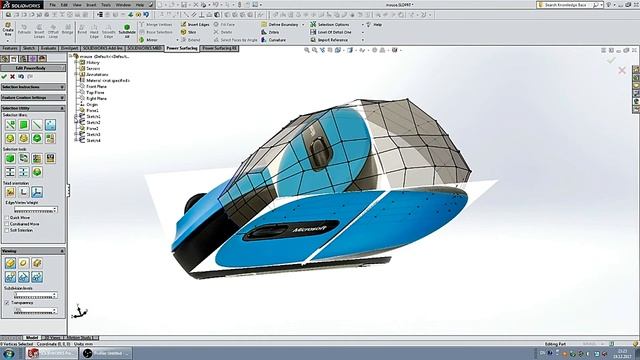Image resolution: width=640 pixels, height=360 pixels.
Task: Enable the Soft Selection checkbox
Action: pyautogui.click(x=7, y=230)
